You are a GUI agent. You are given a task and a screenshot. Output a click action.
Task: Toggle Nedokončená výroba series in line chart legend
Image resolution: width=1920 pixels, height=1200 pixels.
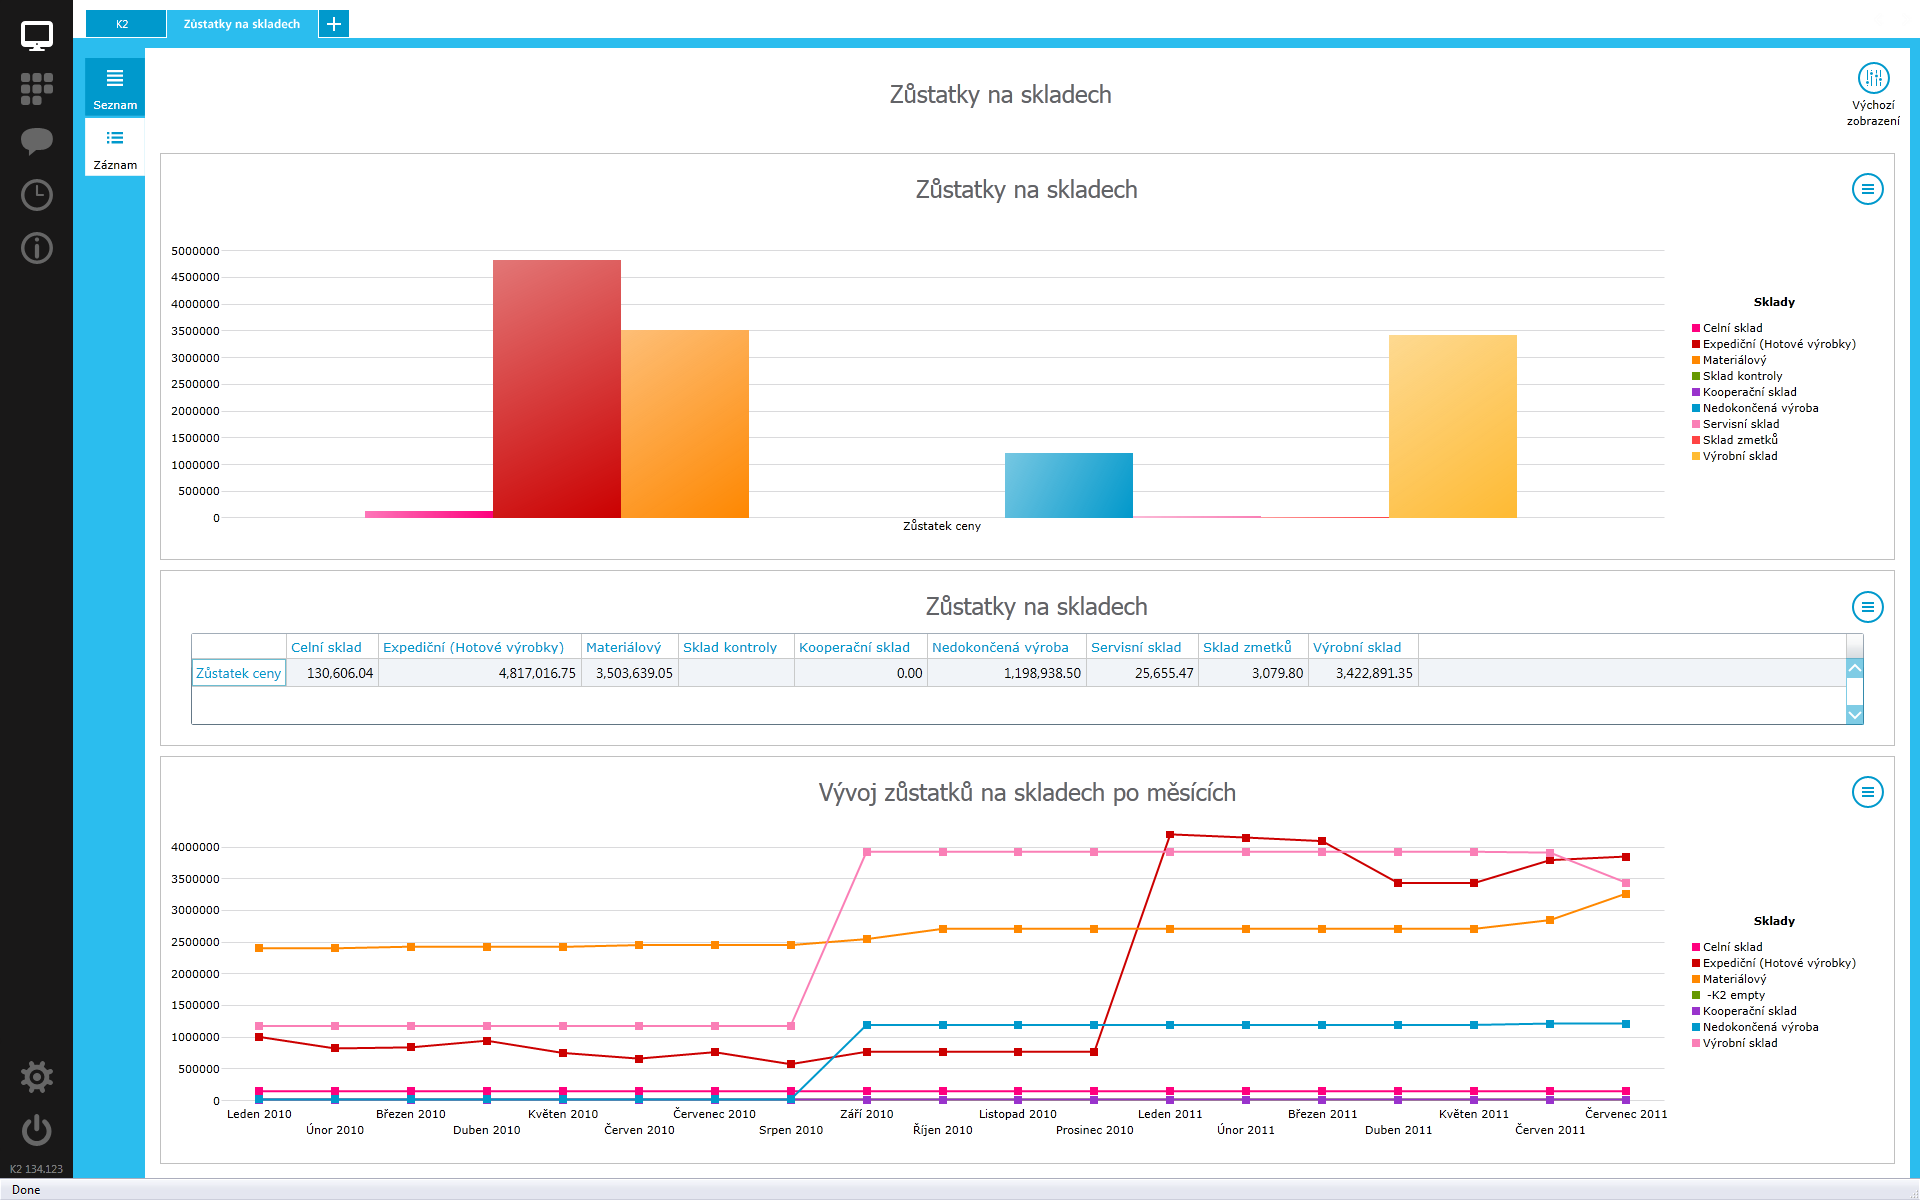point(1759,1027)
